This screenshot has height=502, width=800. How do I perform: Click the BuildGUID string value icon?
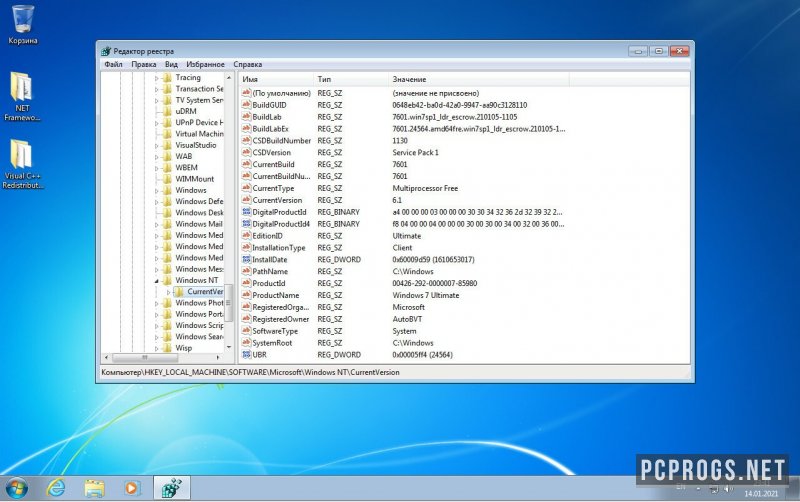[x=246, y=105]
